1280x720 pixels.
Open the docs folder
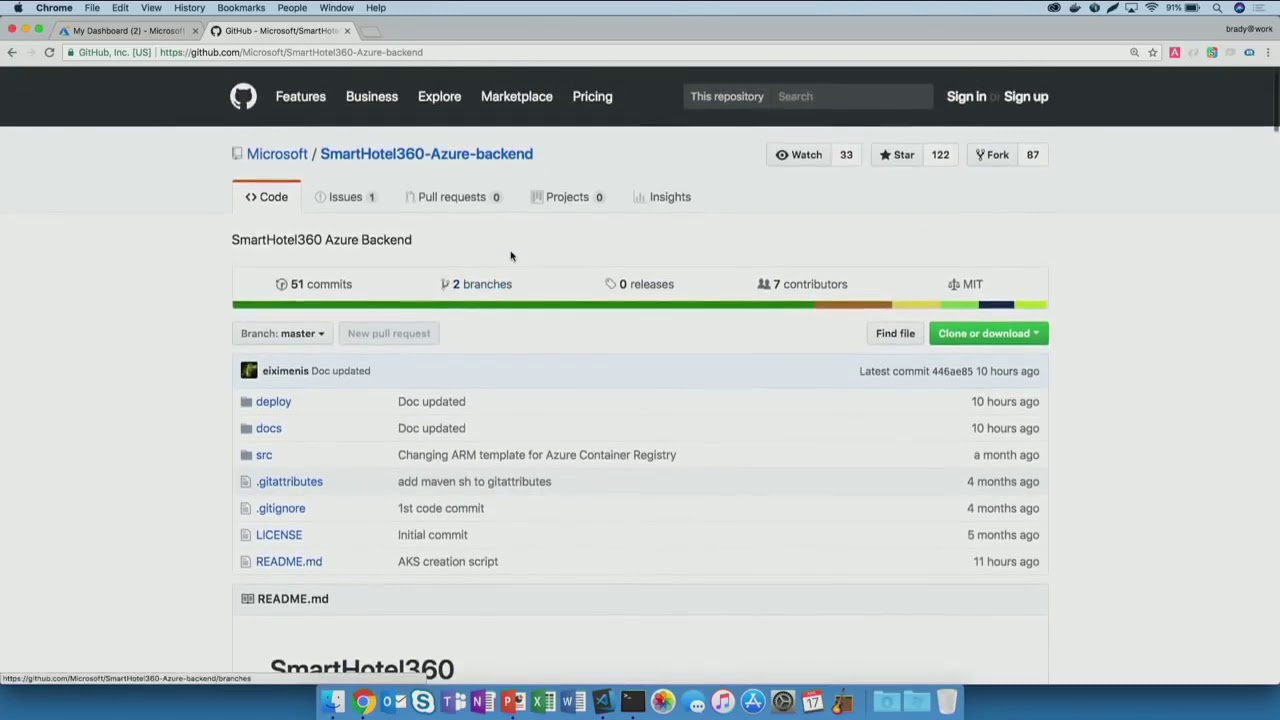pos(268,428)
